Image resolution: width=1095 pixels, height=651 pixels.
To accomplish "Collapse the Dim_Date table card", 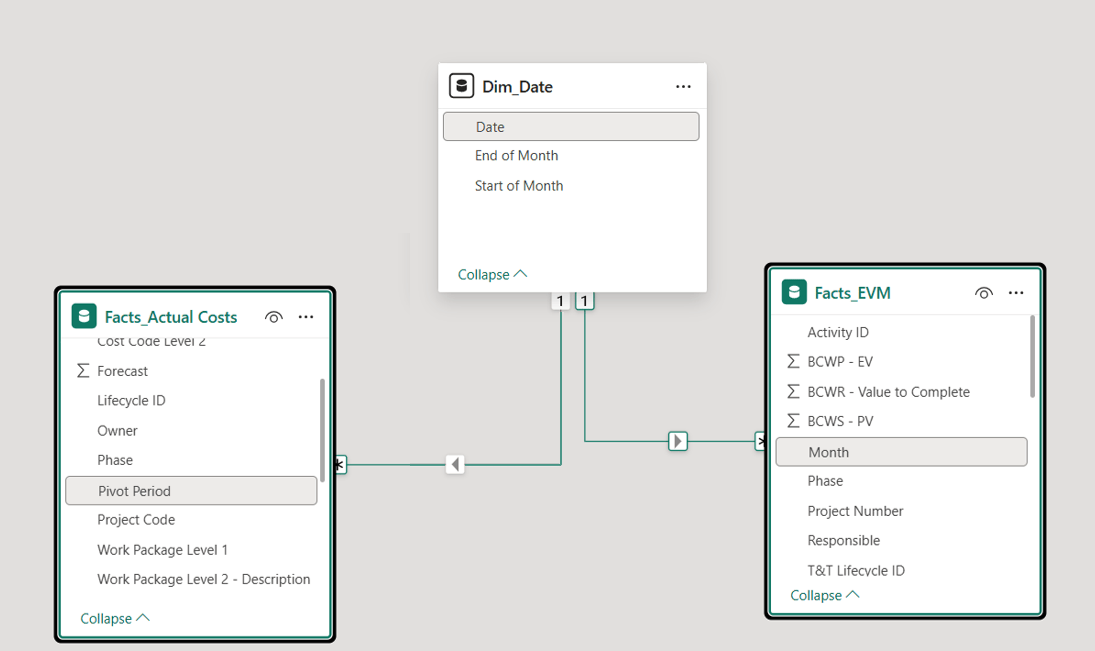I will pyautogui.click(x=492, y=275).
